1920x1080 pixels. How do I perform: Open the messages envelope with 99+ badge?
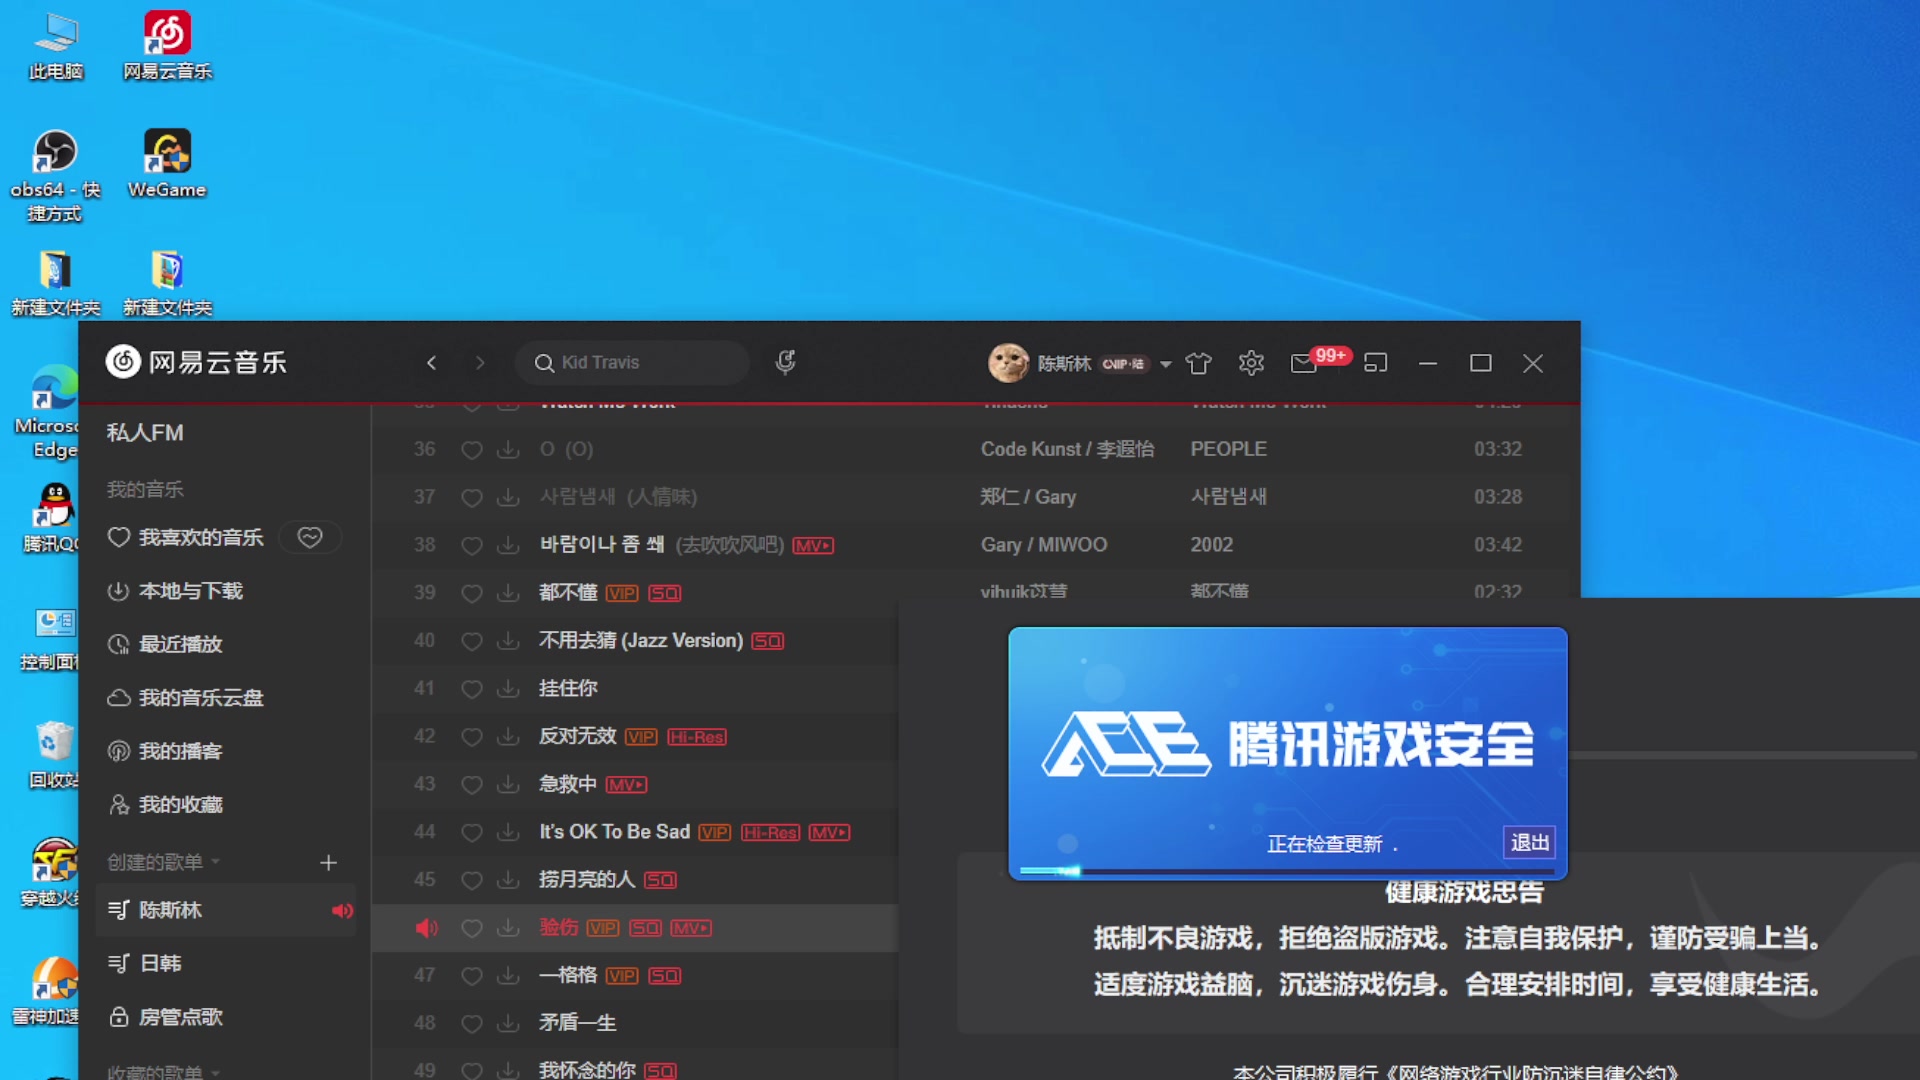[x=1304, y=363]
